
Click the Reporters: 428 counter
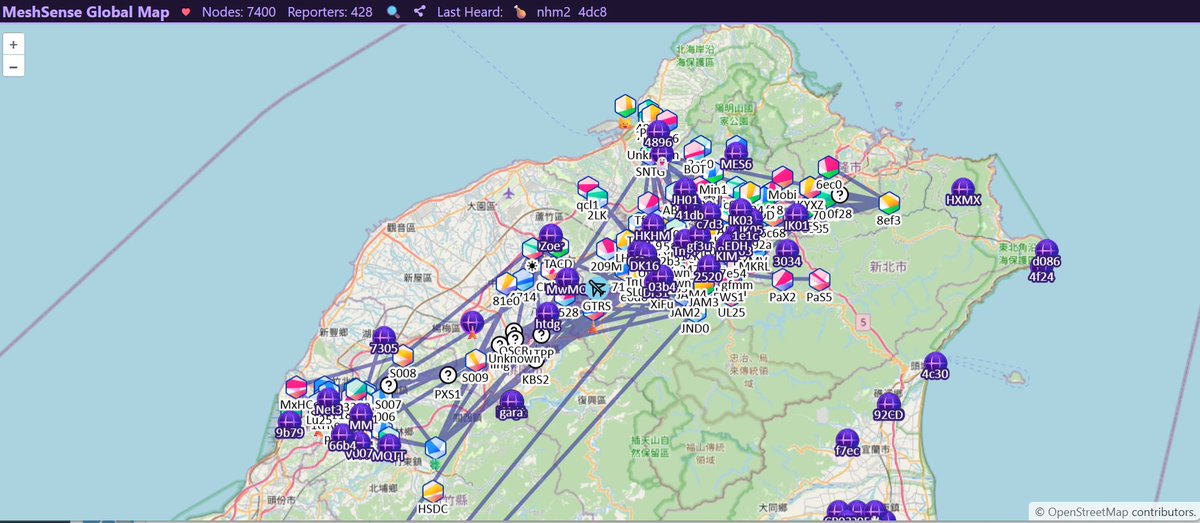point(329,12)
